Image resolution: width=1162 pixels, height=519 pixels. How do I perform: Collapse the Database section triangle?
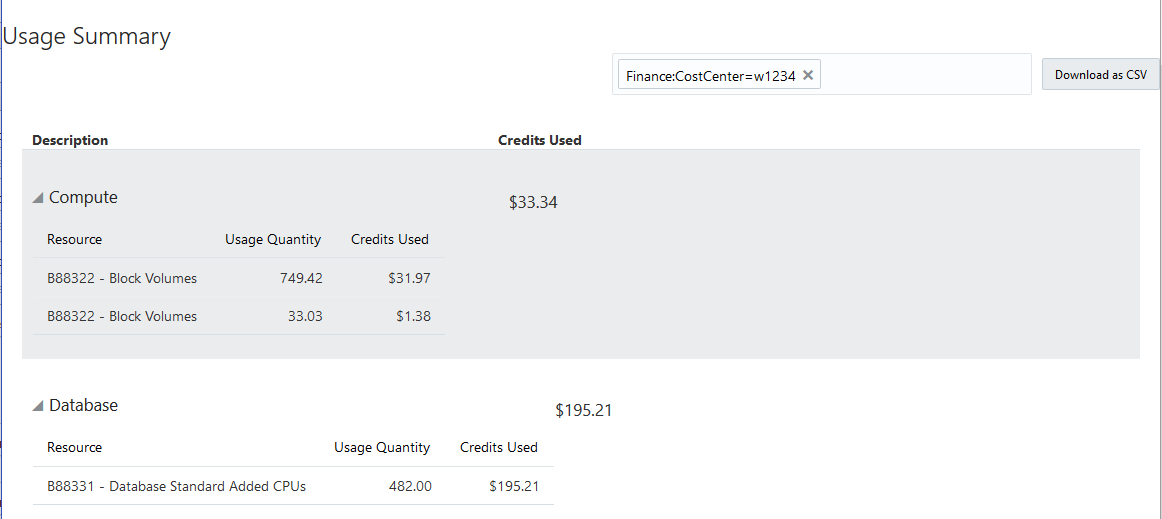(38, 406)
